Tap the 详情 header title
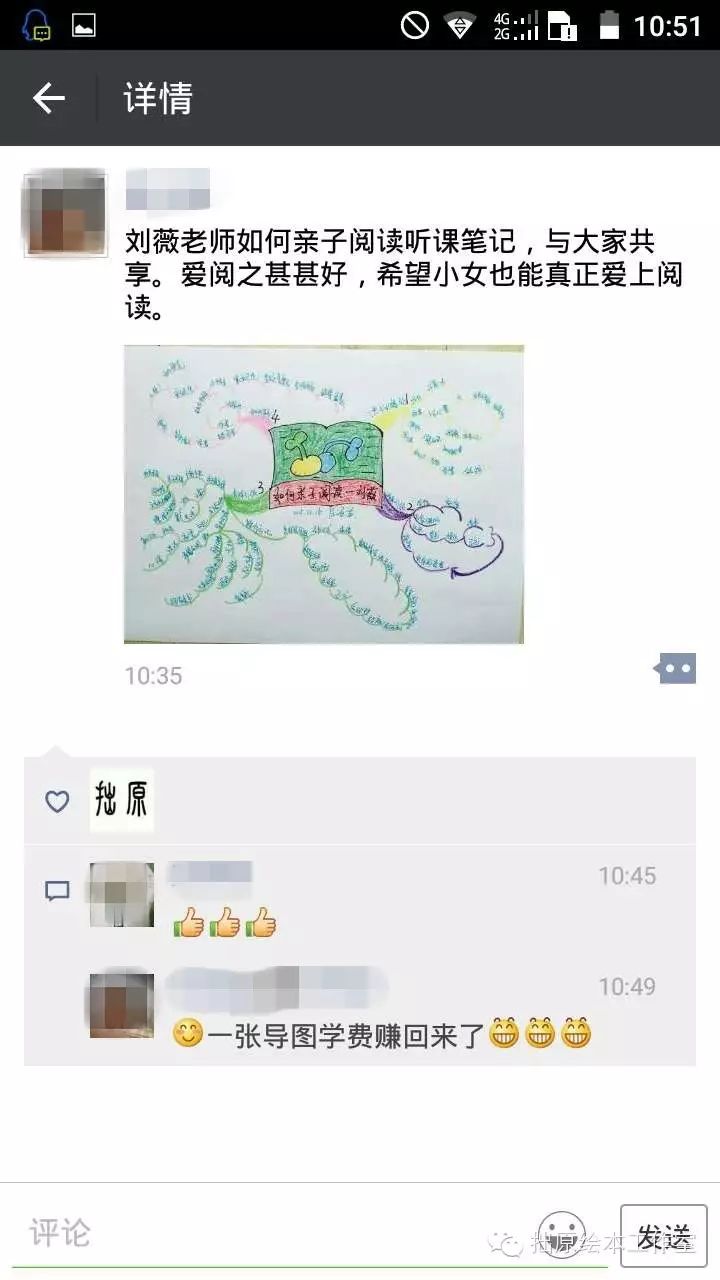Screen dimensions: 720x1280 (158, 98)
